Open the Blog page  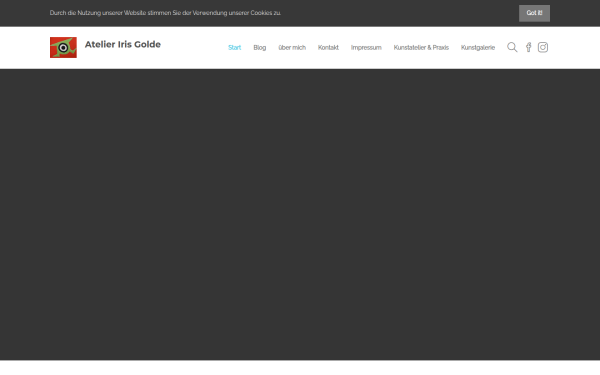coord(259,47)
